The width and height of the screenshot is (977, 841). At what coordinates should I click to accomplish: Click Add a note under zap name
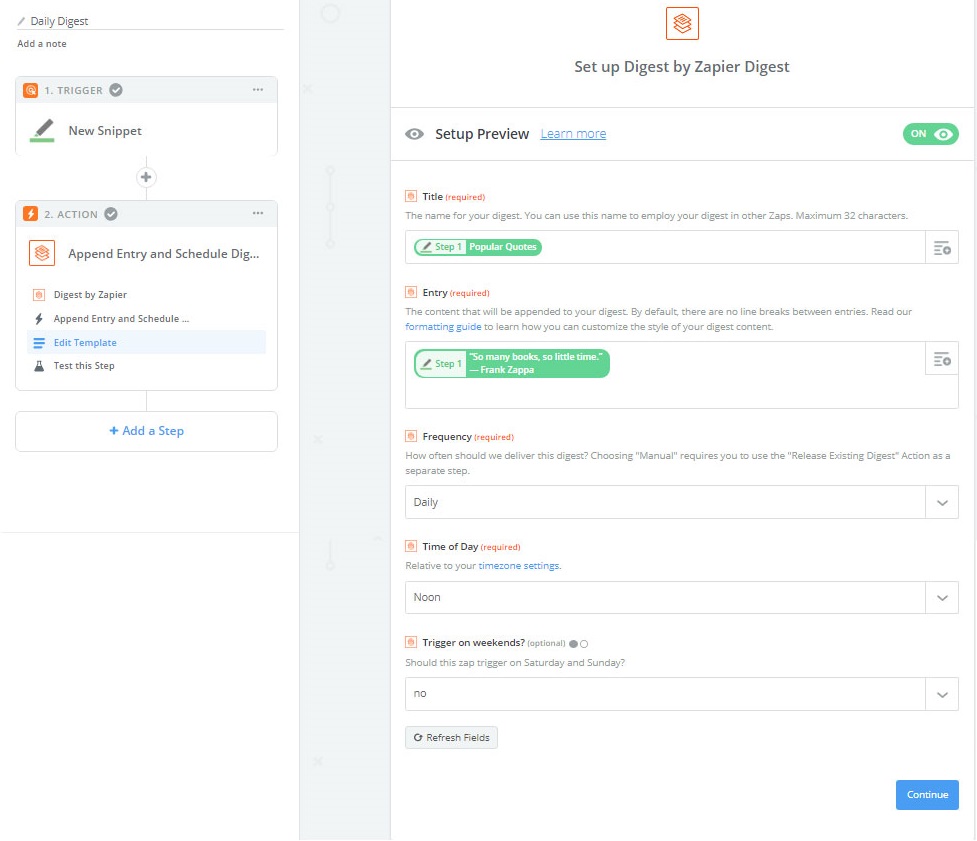pyautogui.click(x=42, y=44)
